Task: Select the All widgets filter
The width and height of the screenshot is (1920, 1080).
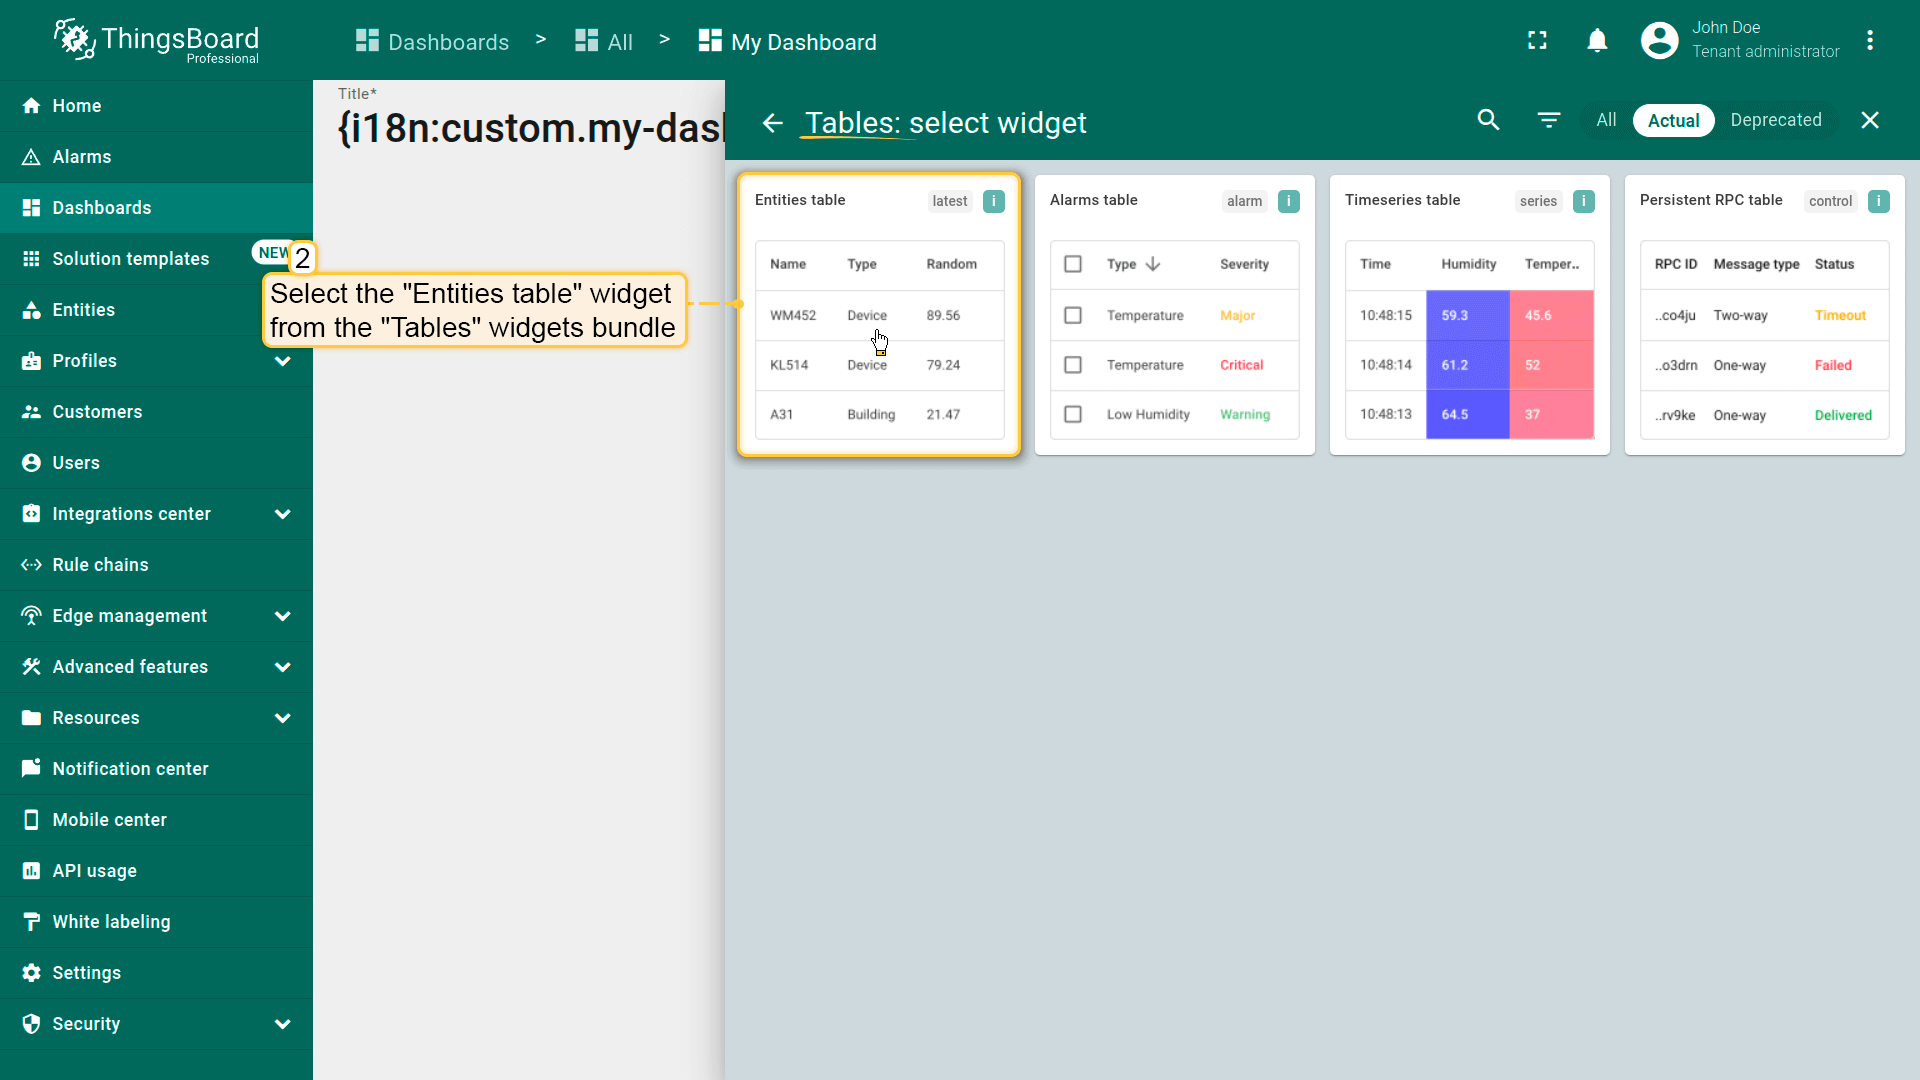Action: pos(1606,120)
